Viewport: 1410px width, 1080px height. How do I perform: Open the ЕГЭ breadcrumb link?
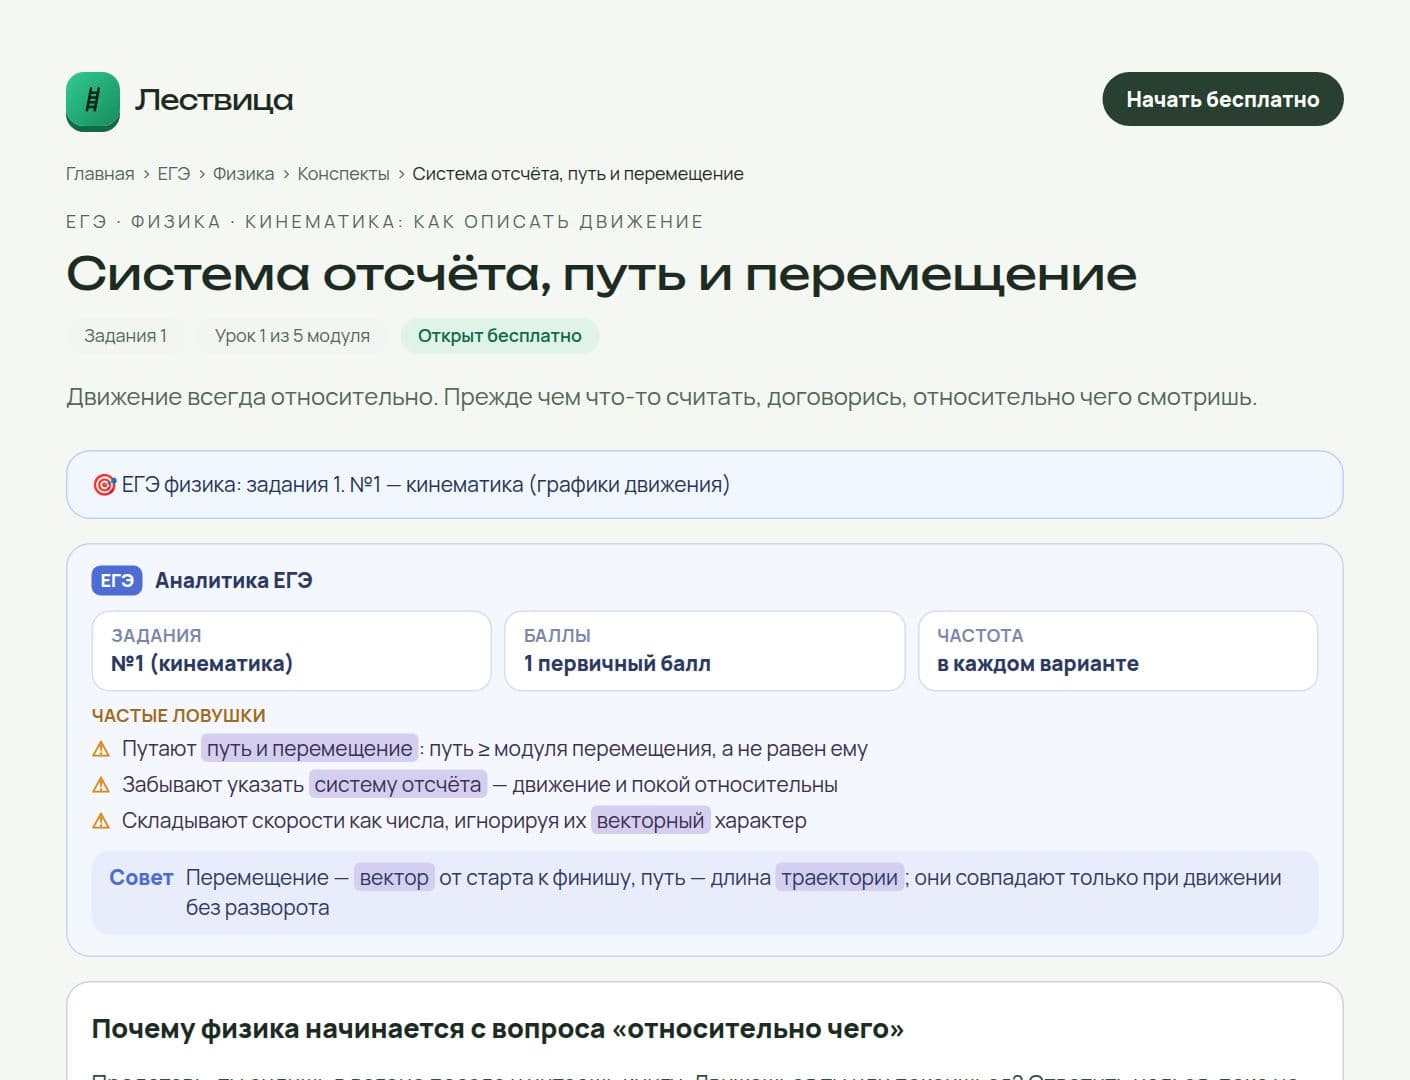173,174
